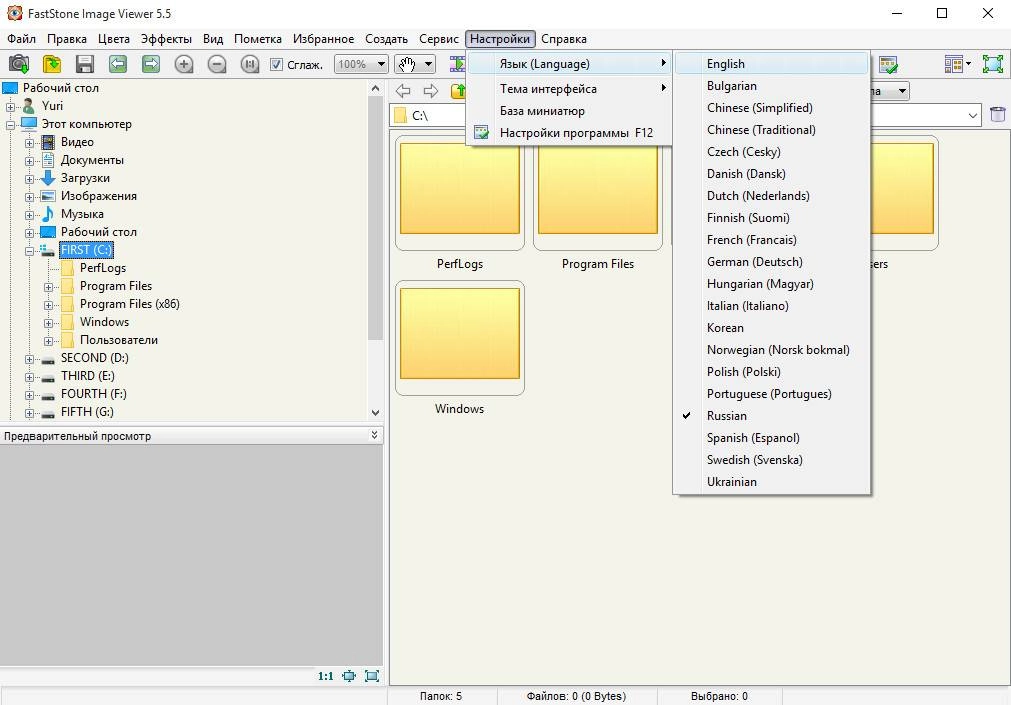Open the Справка menu
This screenshot has width=1011, height=705.
tap(564, 39)
